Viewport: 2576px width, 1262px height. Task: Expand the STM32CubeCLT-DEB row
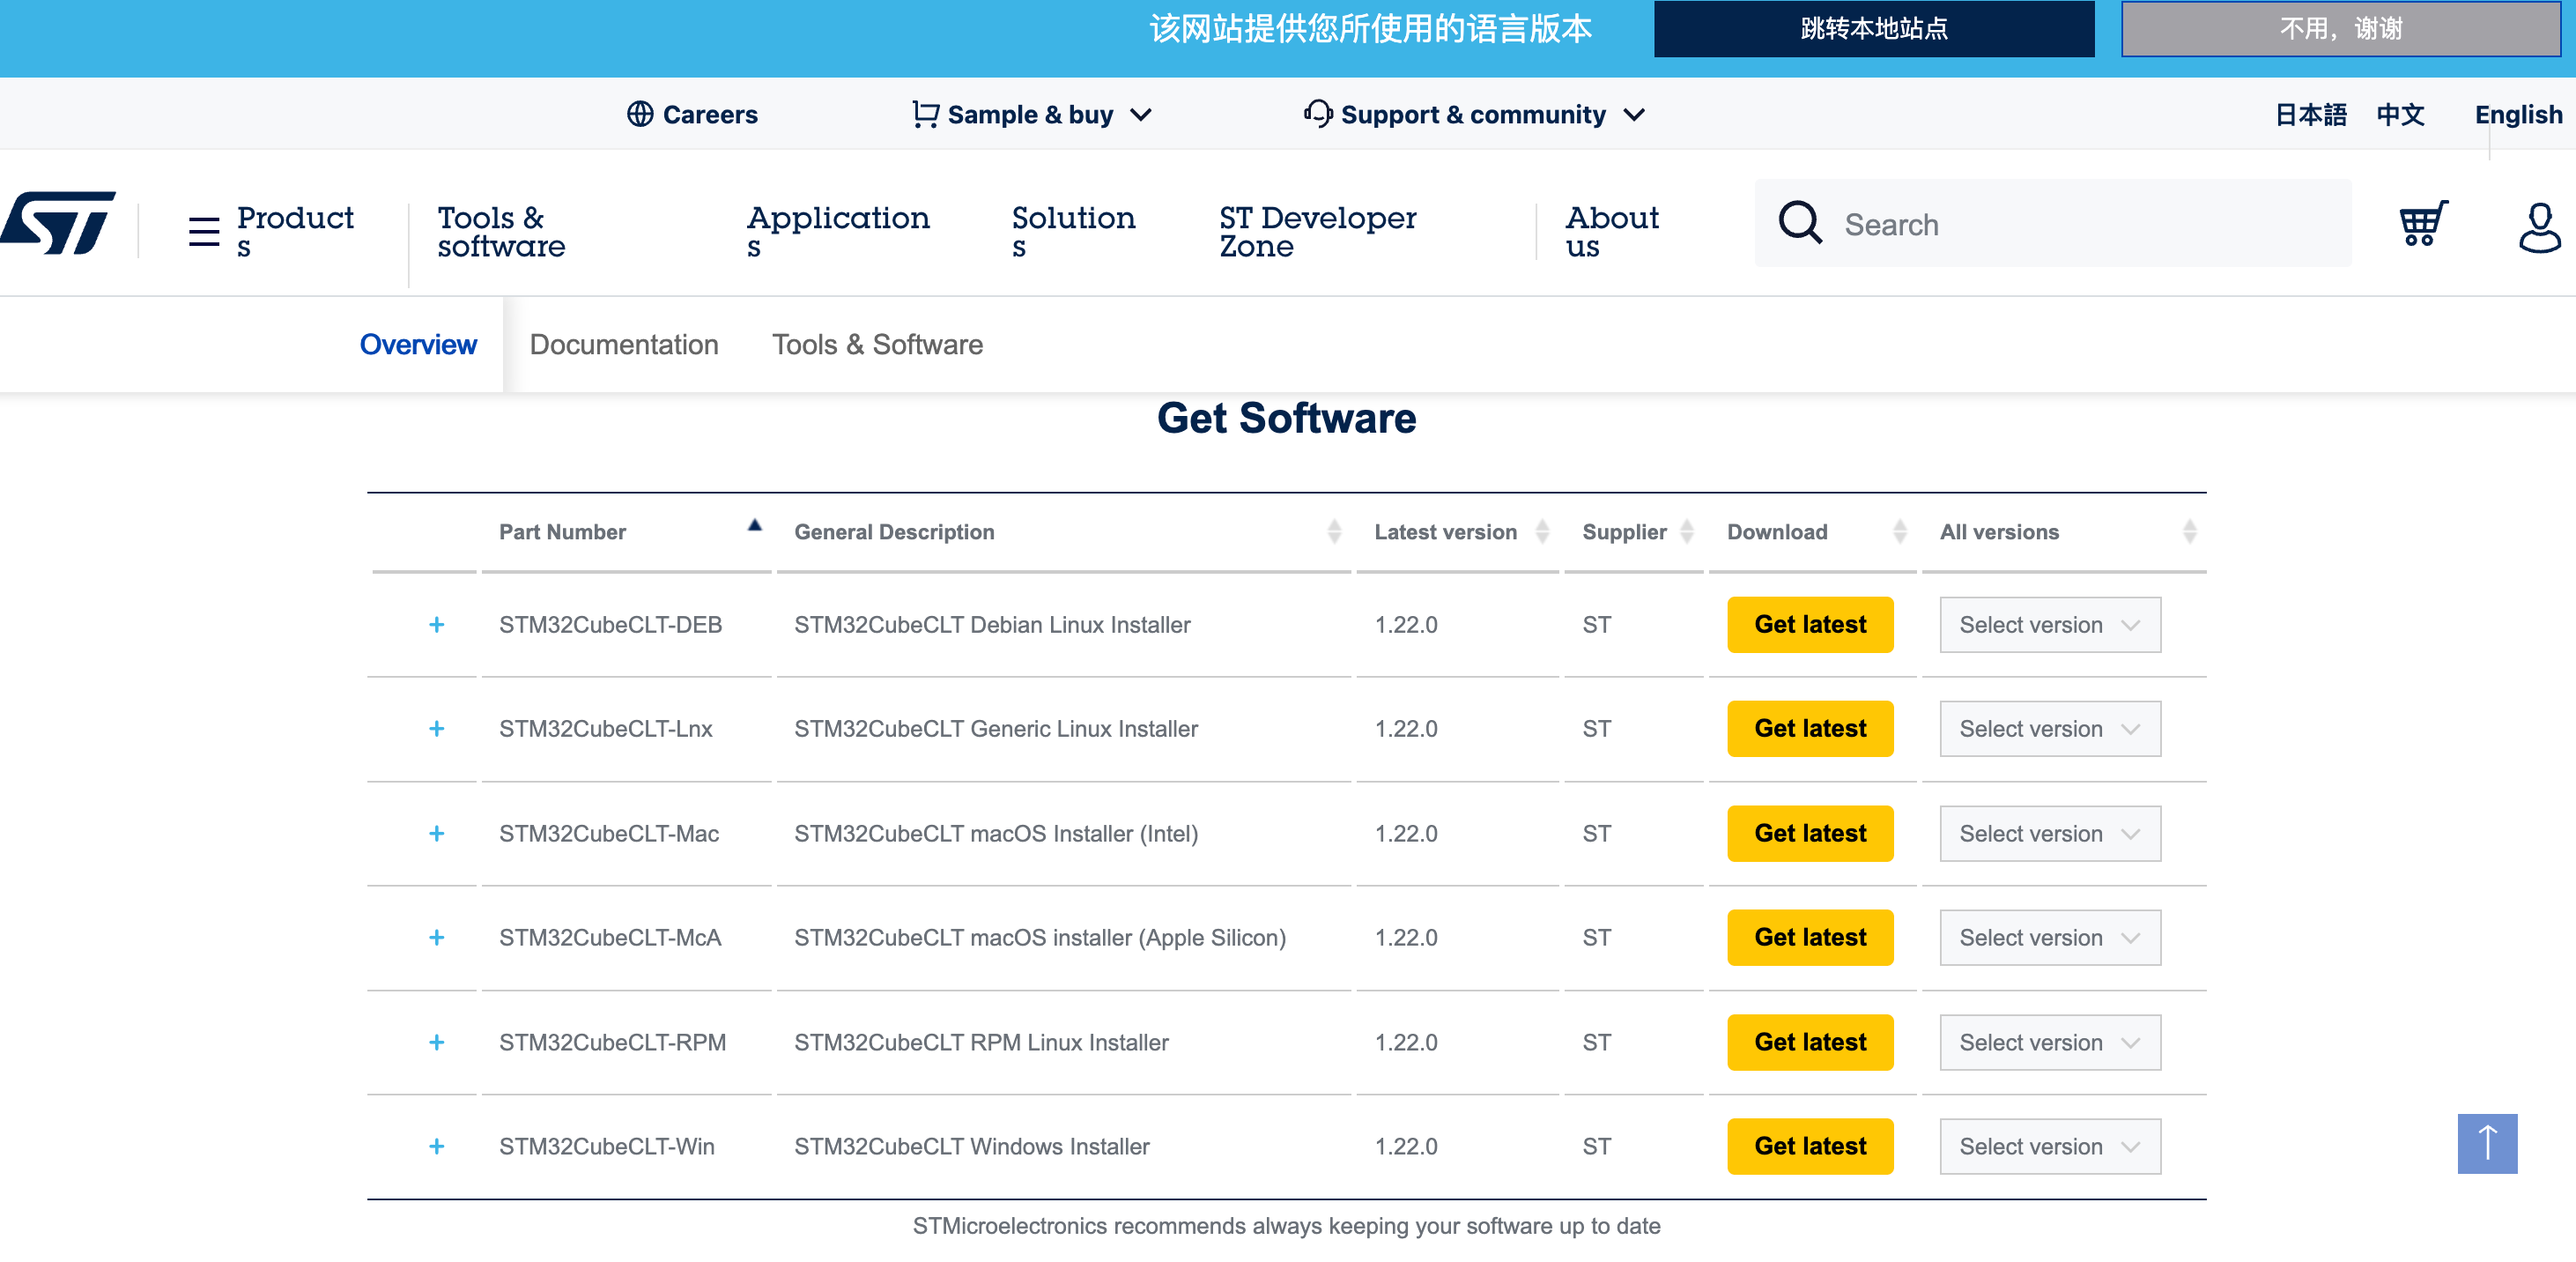click(x=436, y=625)
